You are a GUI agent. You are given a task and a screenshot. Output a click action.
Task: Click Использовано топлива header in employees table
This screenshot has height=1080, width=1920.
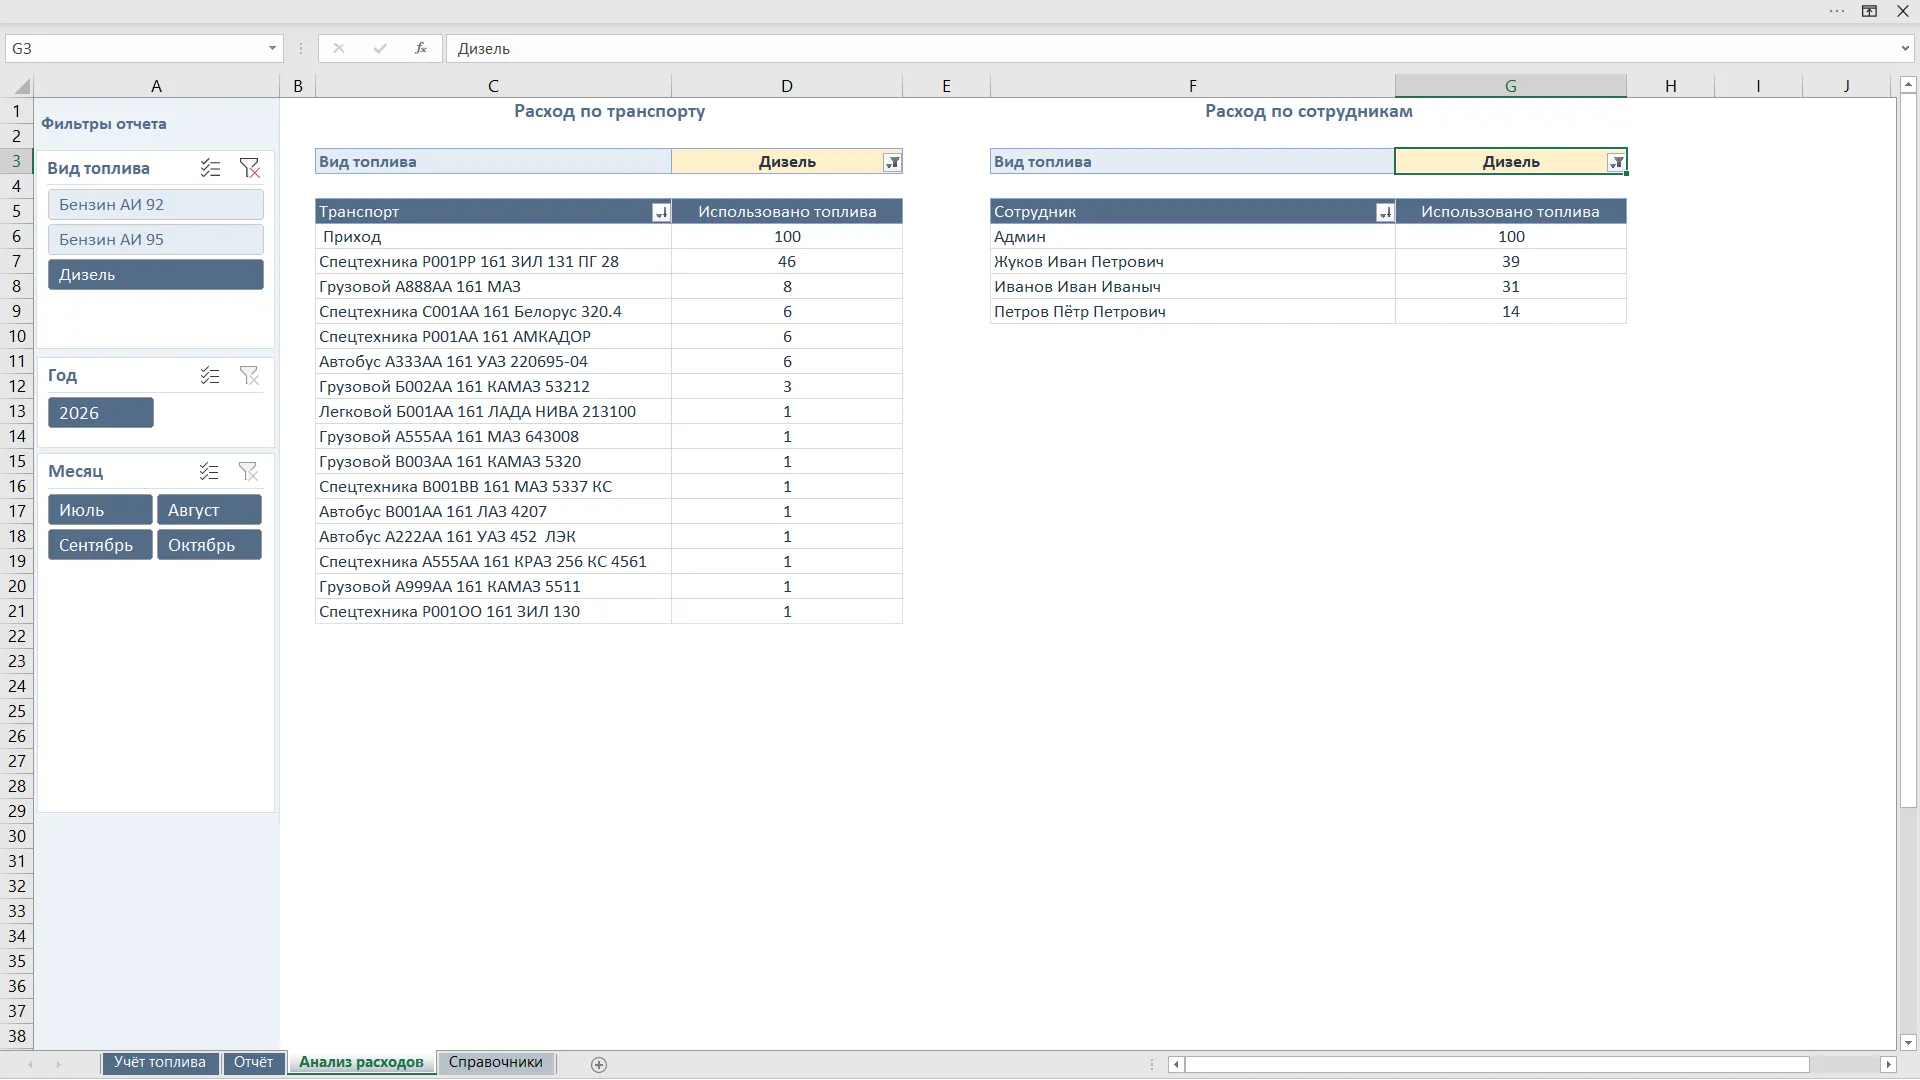1510,211
